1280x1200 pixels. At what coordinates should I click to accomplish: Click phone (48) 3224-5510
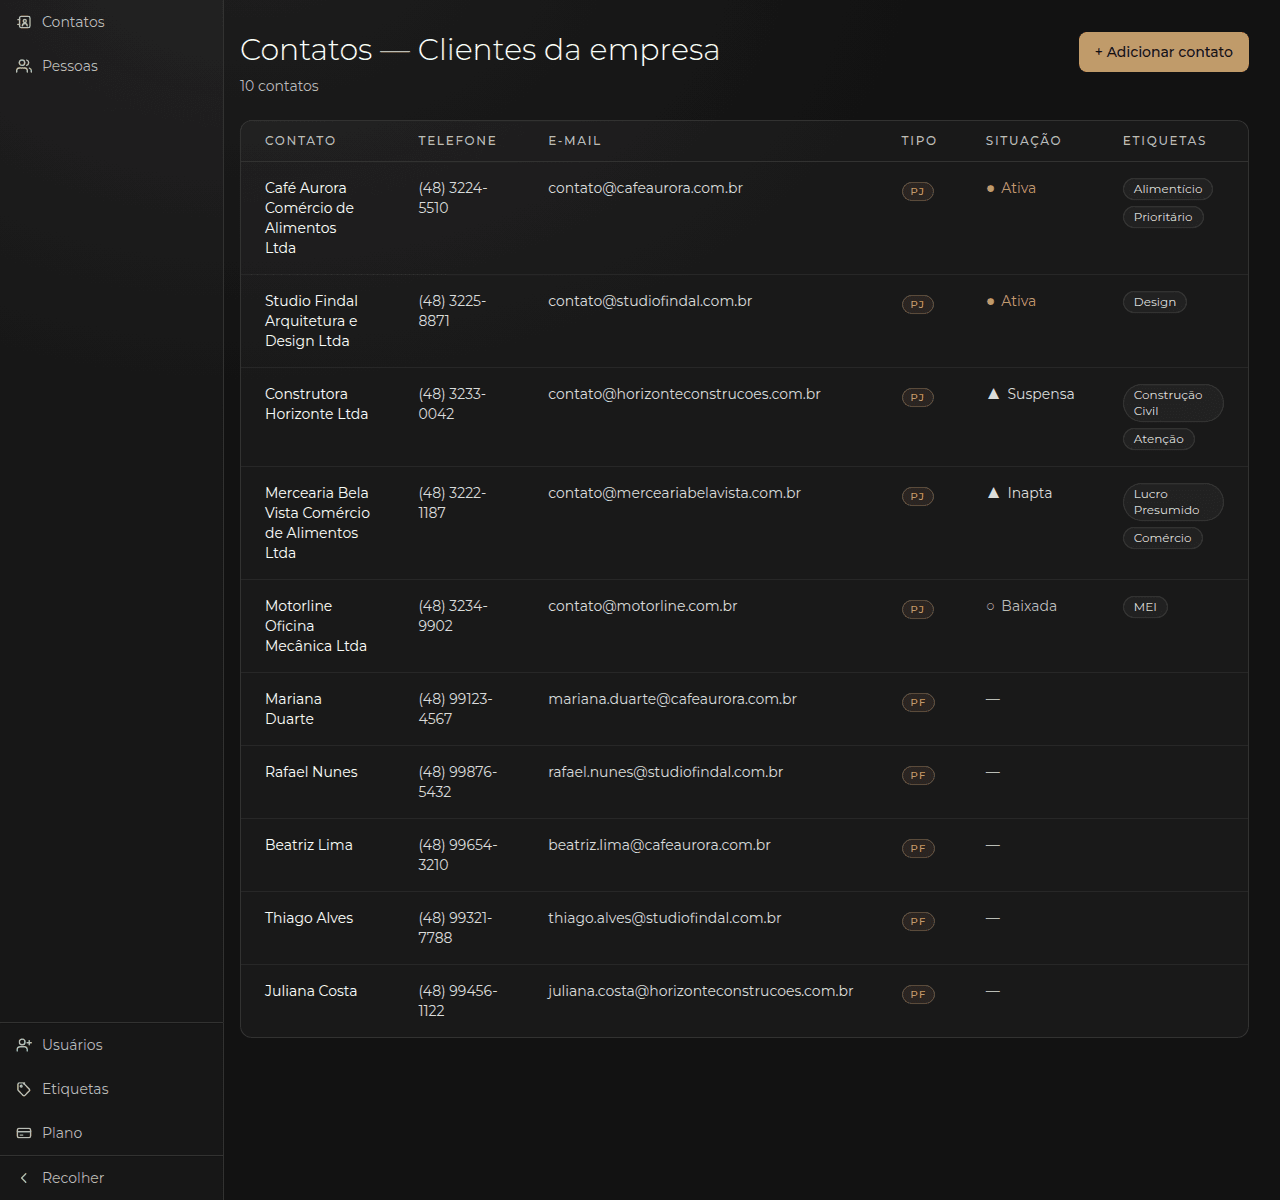click(x=453, y=198)
